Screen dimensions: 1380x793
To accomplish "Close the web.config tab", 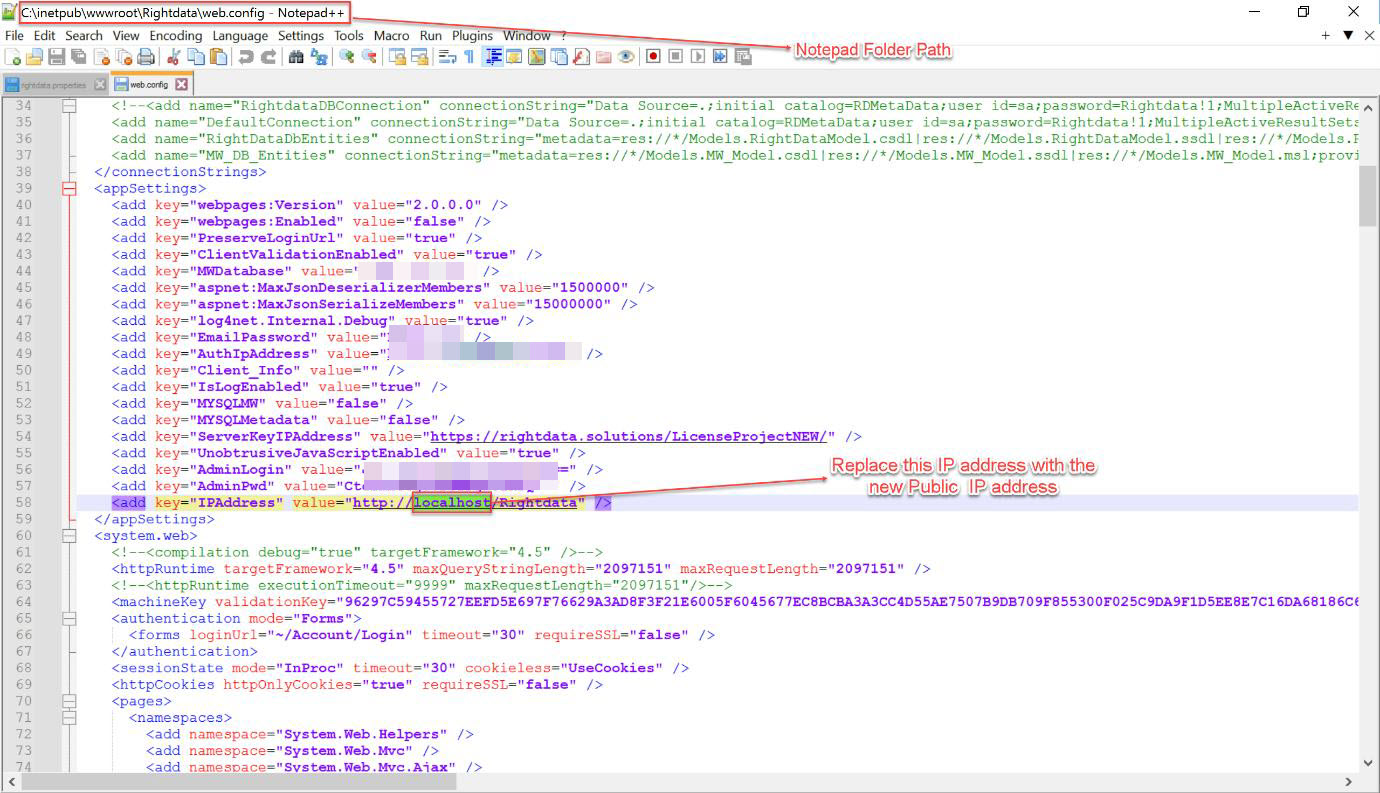I will click(x=182, y=85).
